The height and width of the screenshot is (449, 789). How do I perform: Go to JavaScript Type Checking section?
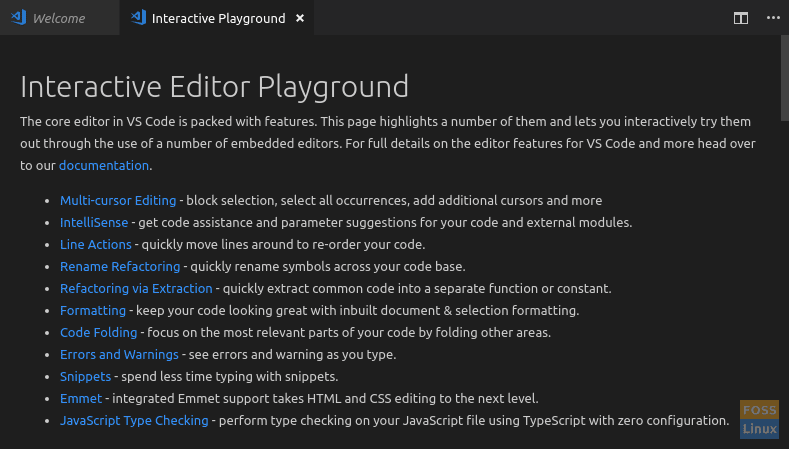tap(134, 421)
